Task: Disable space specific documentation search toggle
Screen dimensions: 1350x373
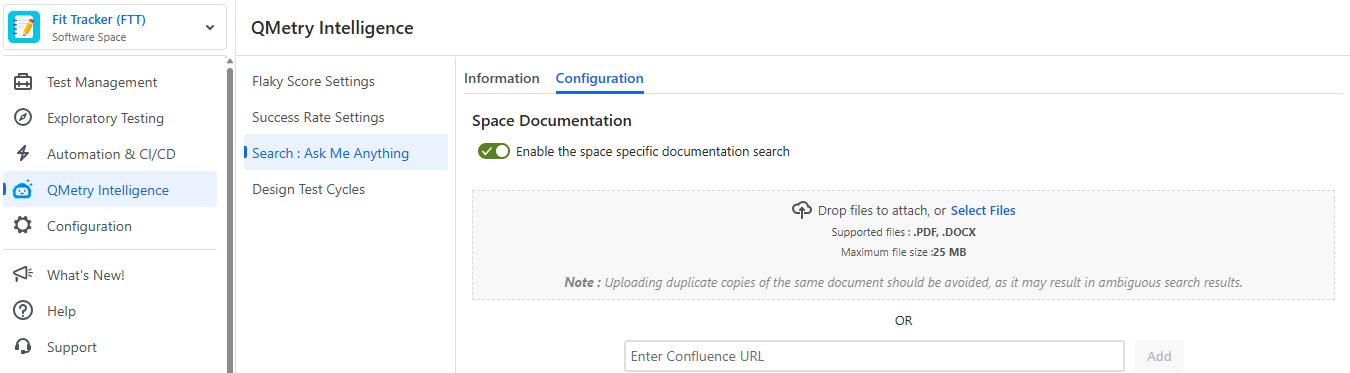Action: pyautogui.click(x=494, y=151)
